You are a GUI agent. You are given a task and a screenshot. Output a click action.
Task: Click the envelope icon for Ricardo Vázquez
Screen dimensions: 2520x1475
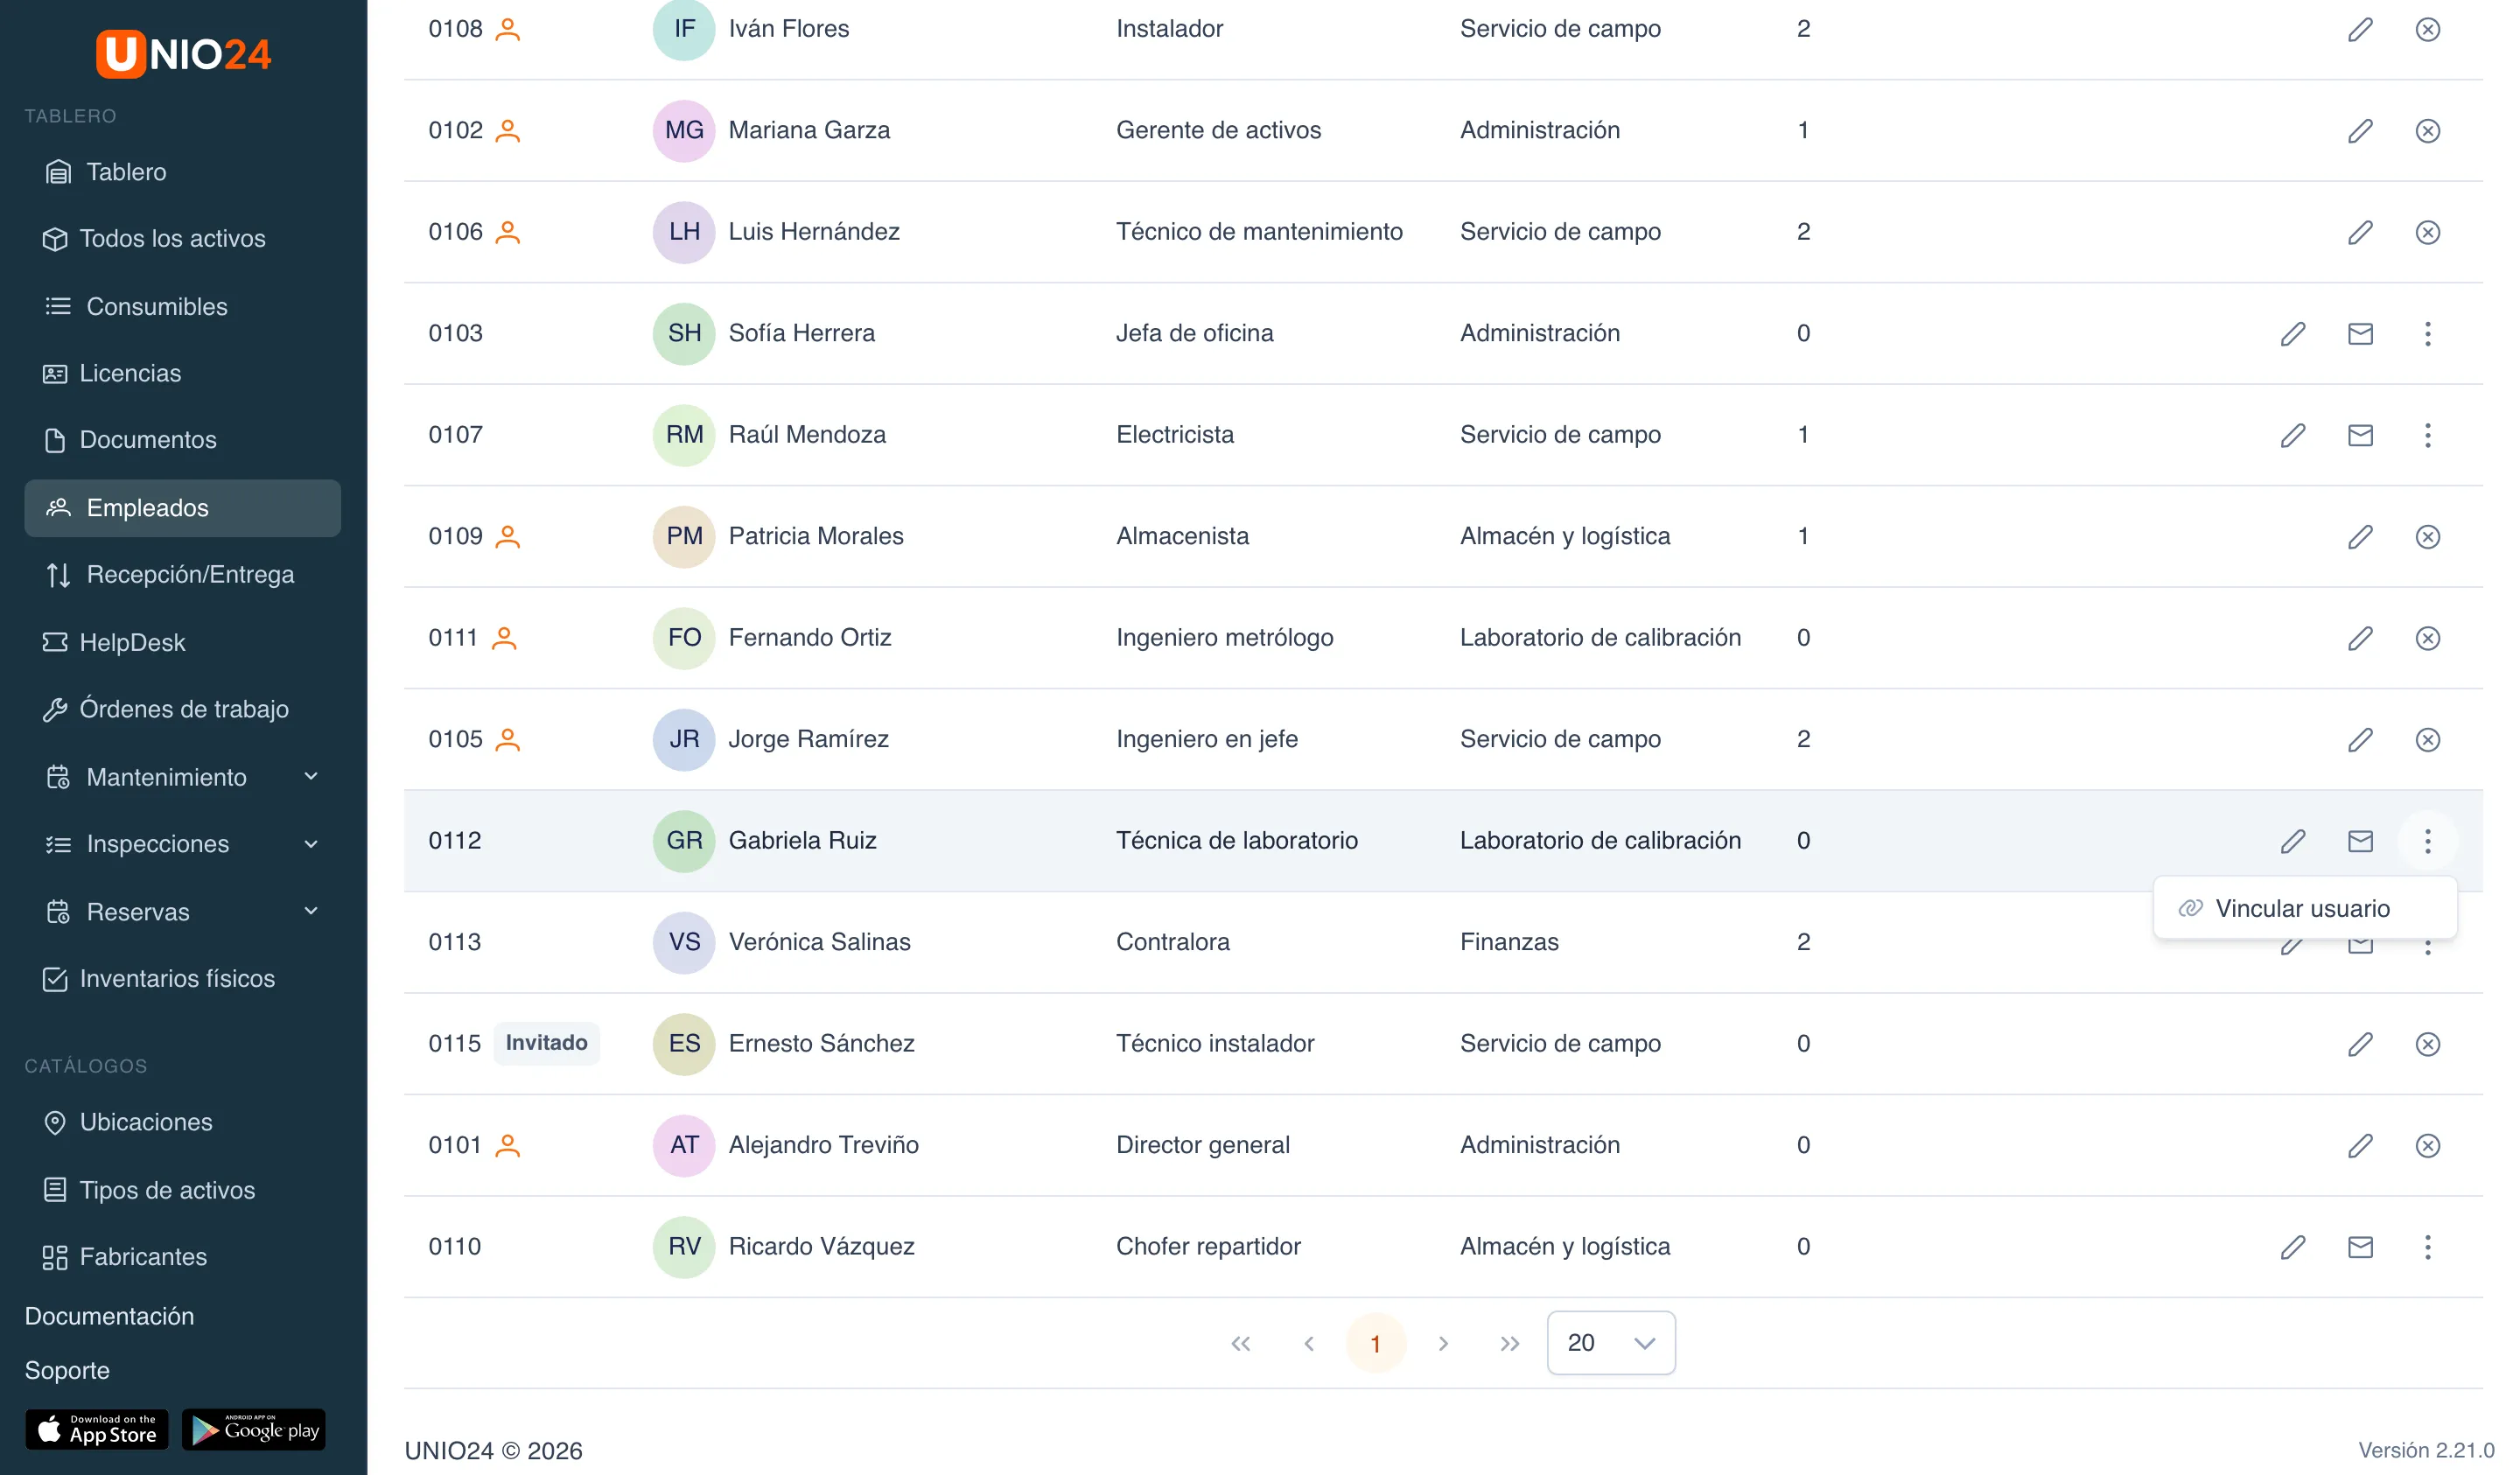coord(2359,1247)
